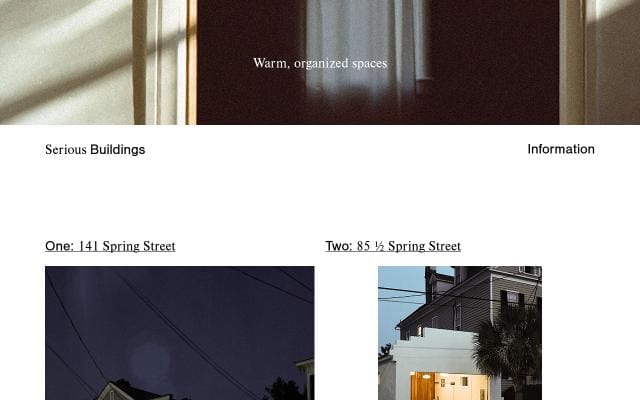Viewport: 640px width, 400px height.
Task: Click the word 'Buildings' in the header
Action: pos(118,150)
